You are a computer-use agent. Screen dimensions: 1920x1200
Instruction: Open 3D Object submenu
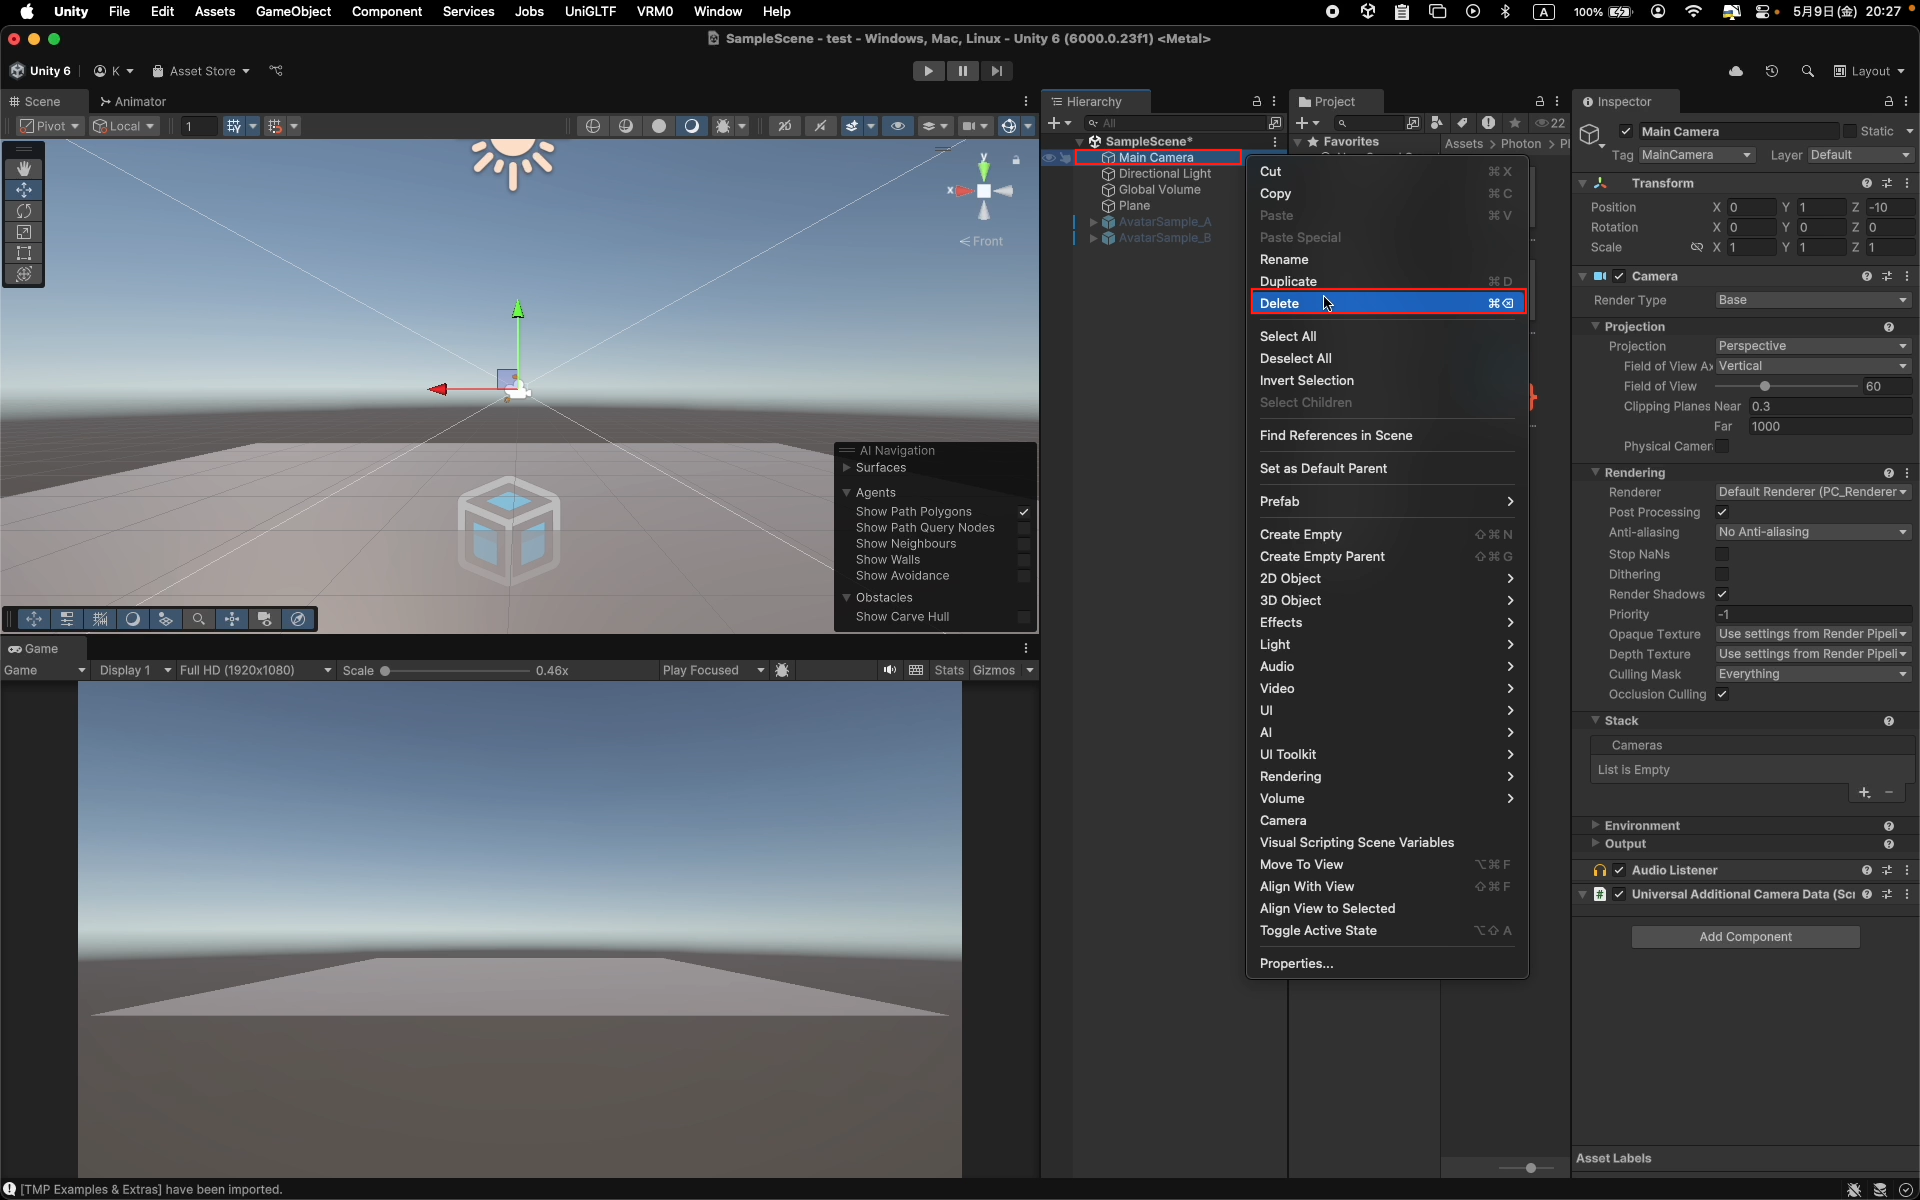pos(1388,600)
